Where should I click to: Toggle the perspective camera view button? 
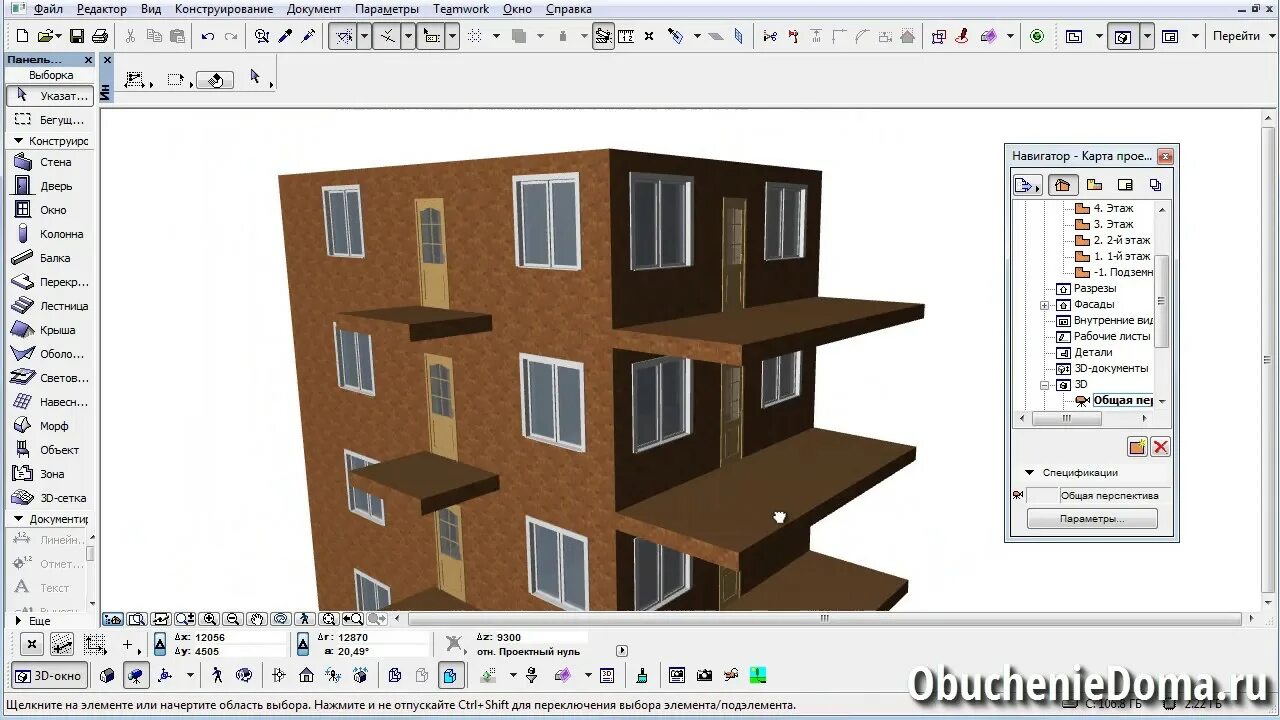point(136,676)
